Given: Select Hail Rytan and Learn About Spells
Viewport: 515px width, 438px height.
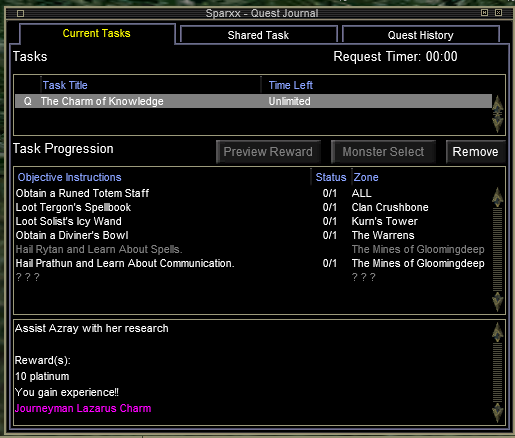Looking at the screenshot, I should coord(99,249).
